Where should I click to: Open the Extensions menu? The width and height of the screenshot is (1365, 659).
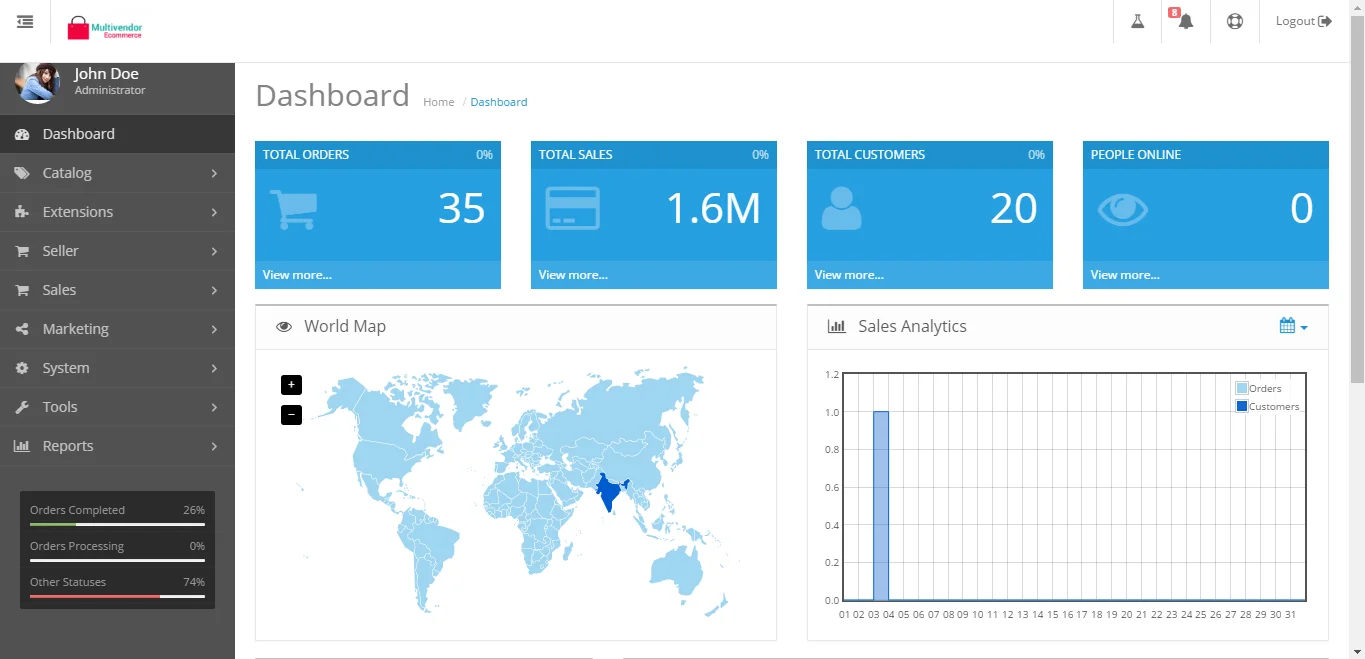tap(117, 212)
